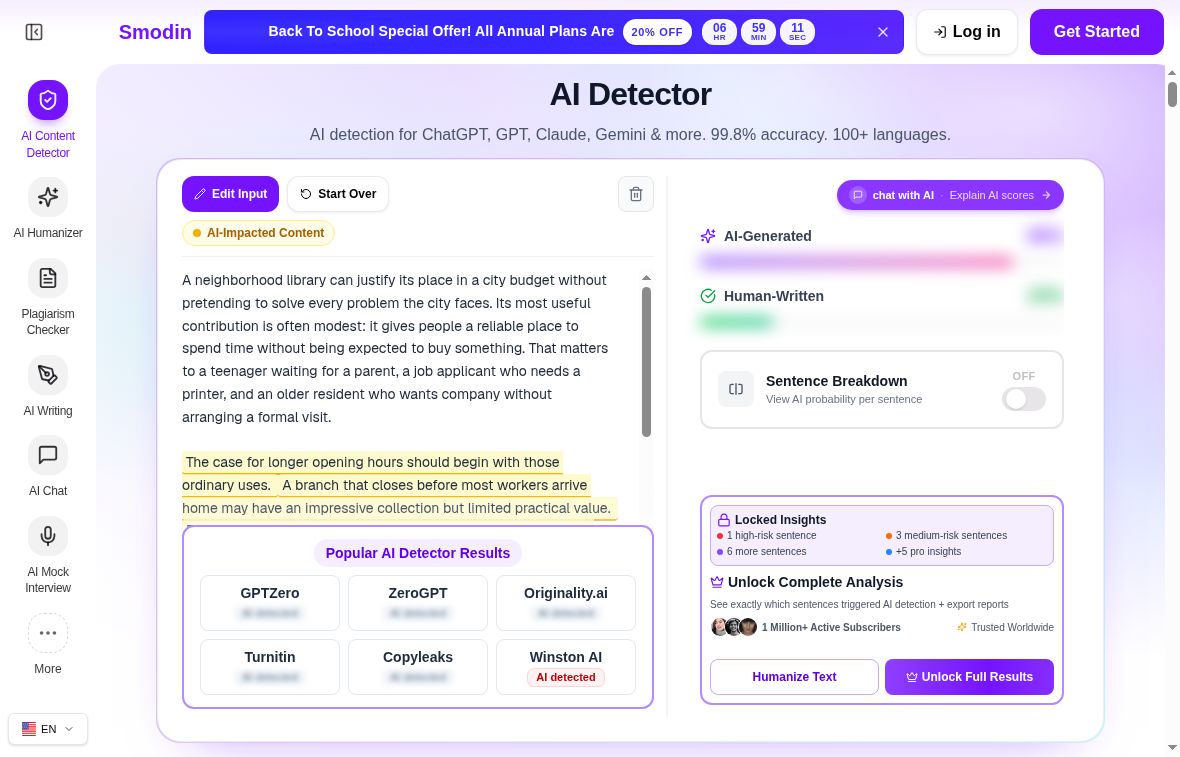This screenshot has width=1180, height=757.
Task: Click the trash delete icon
Action: tap(636, 194)
